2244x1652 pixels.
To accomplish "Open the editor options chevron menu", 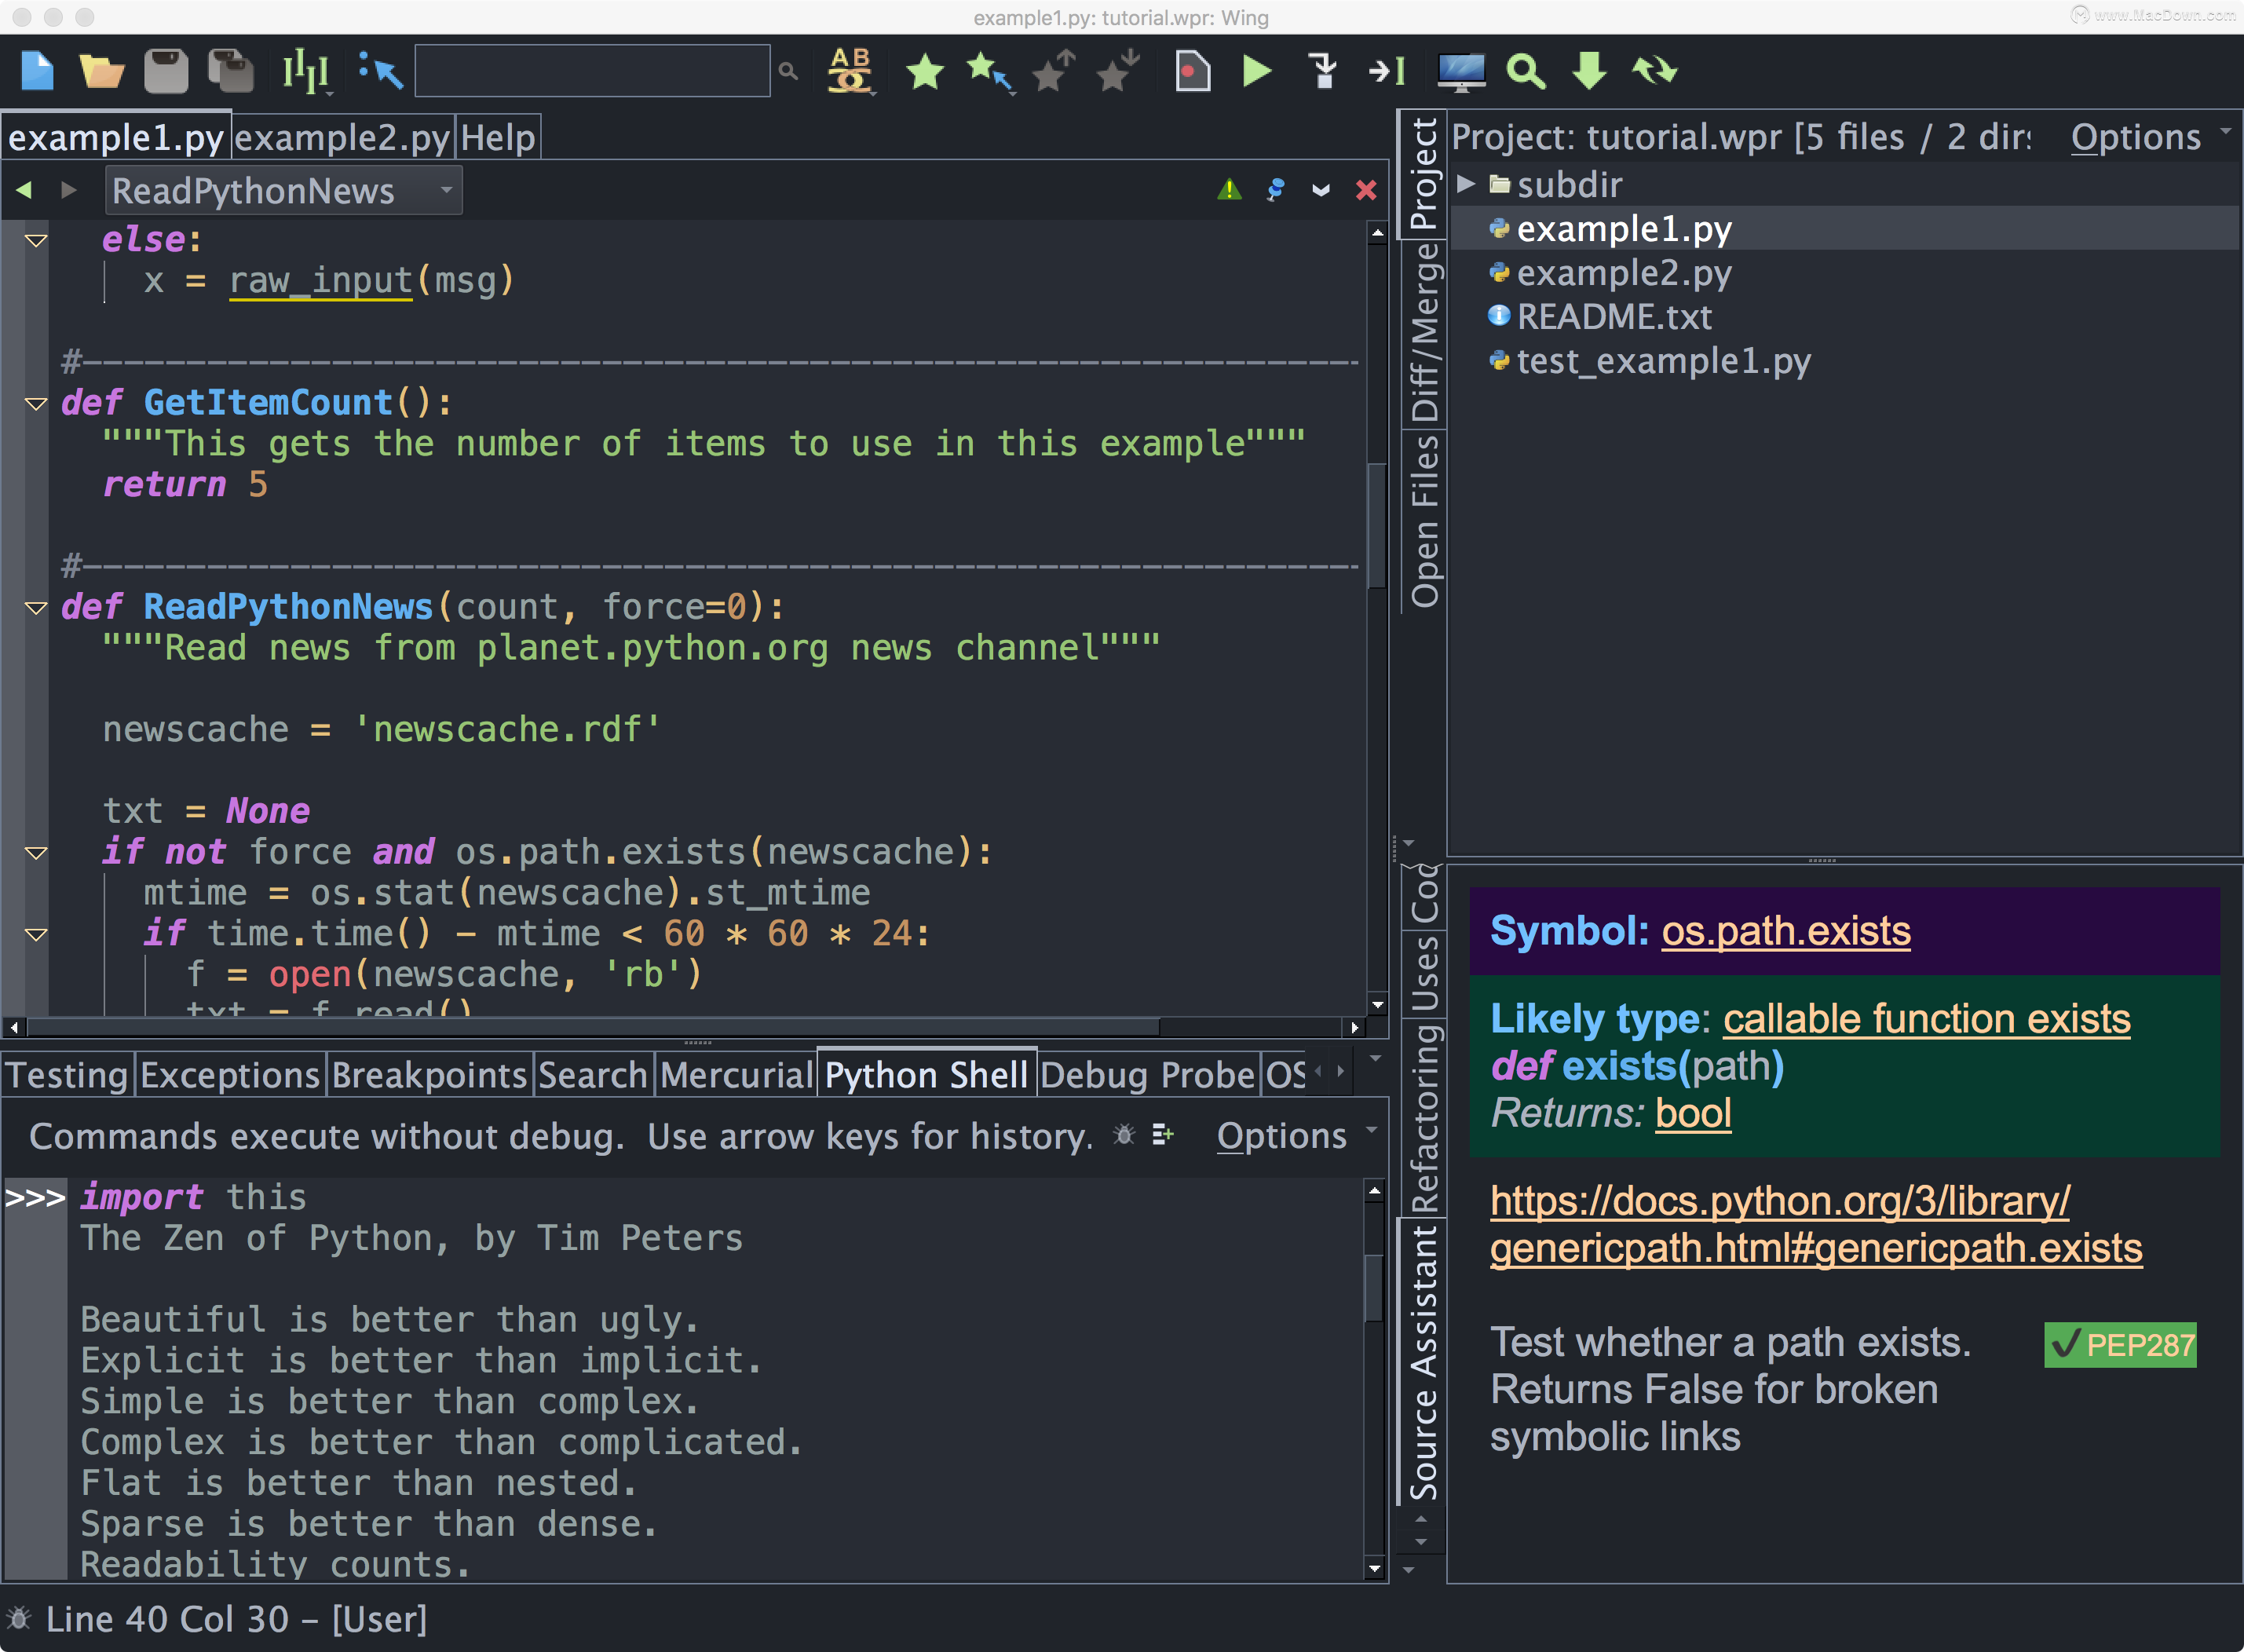I will [1321, 190].
